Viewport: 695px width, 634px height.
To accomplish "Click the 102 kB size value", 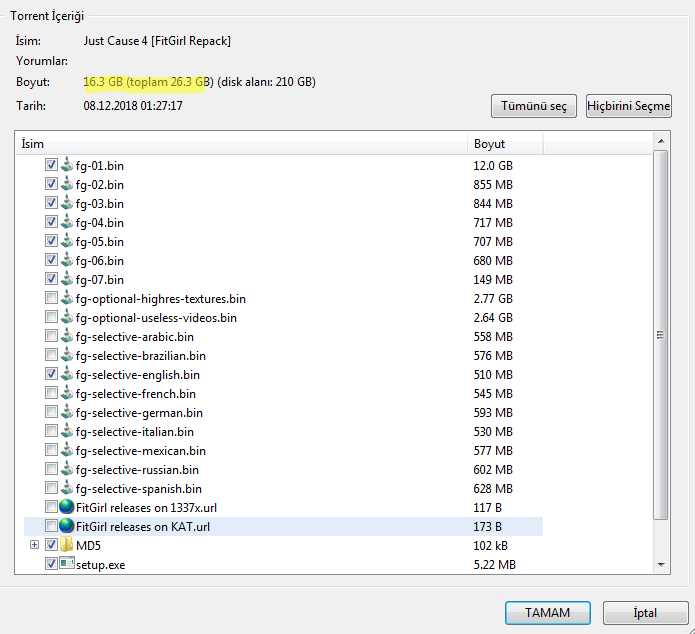I will click(x=491, y=546).
